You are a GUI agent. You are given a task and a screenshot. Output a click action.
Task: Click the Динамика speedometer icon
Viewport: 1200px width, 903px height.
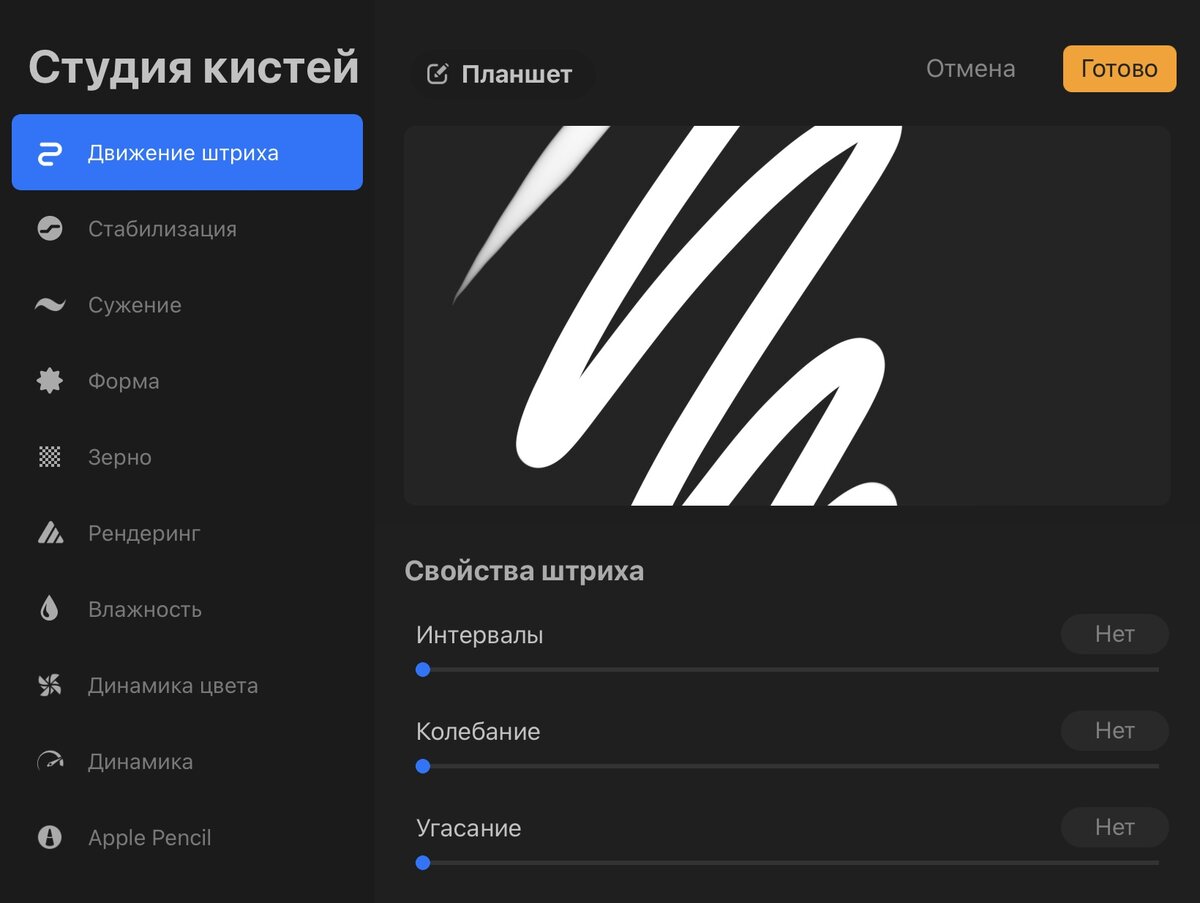tap(48, 761)
